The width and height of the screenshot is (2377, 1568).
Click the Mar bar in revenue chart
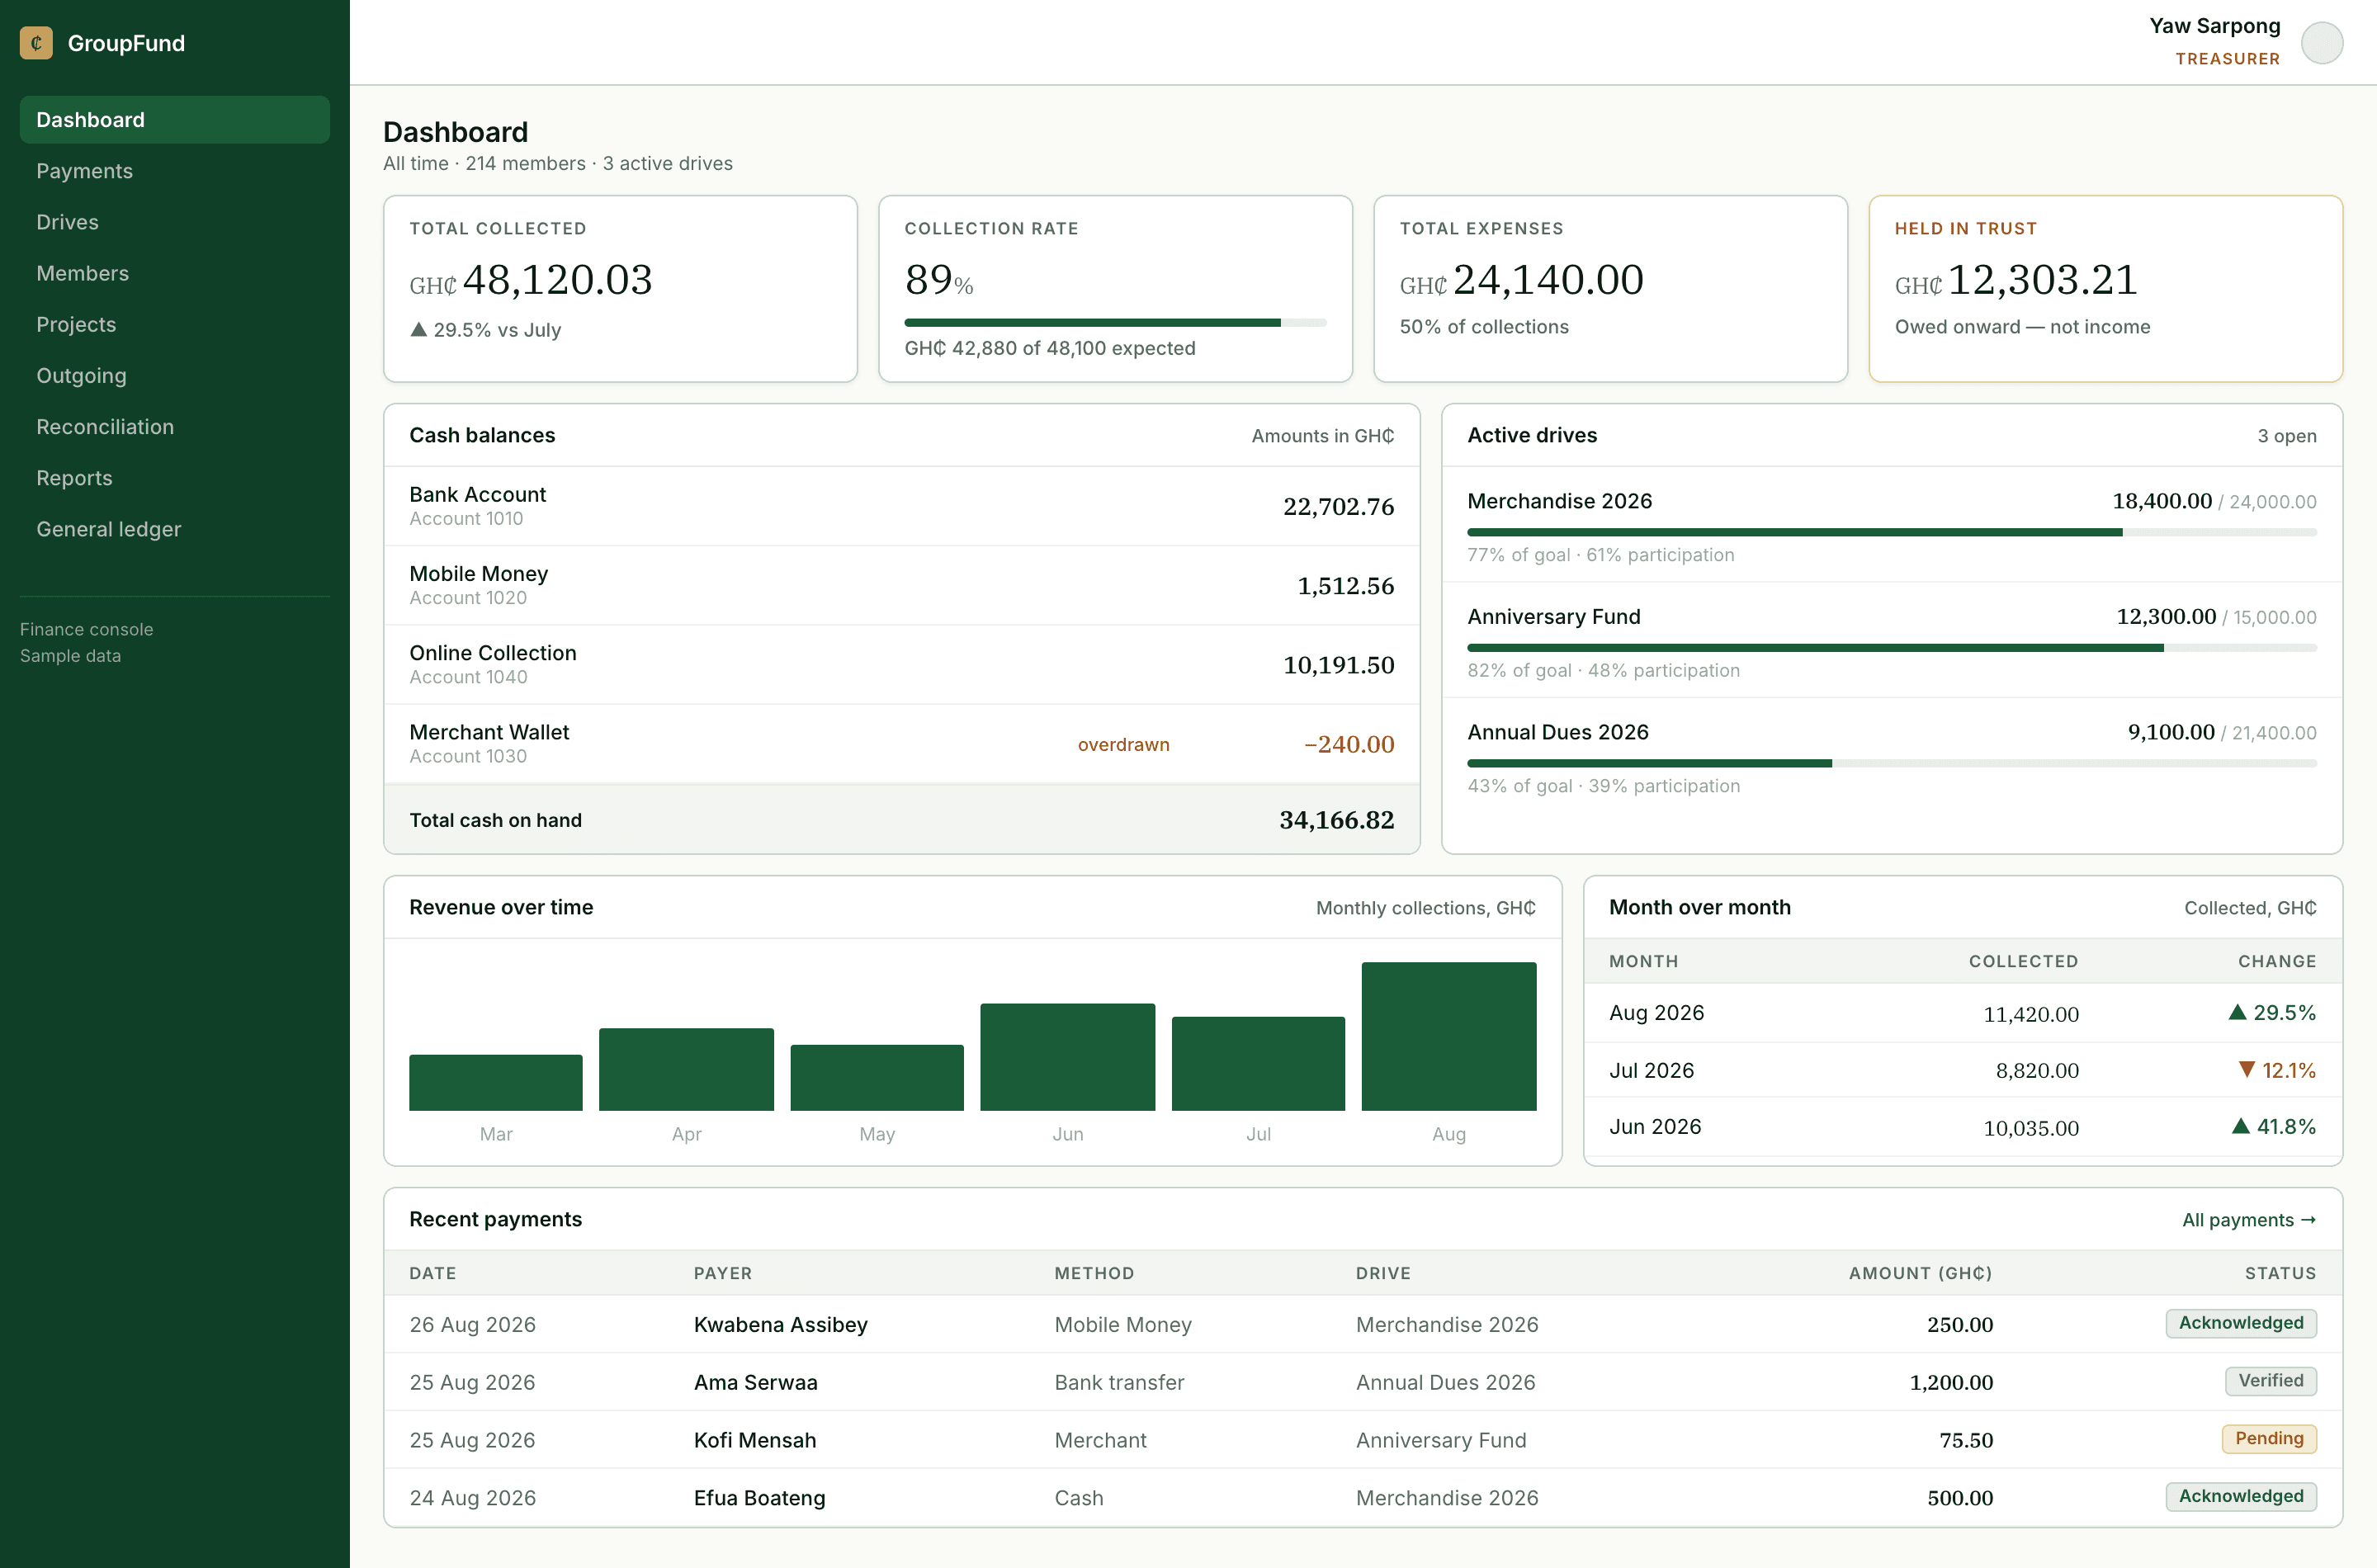point(496,1082)
